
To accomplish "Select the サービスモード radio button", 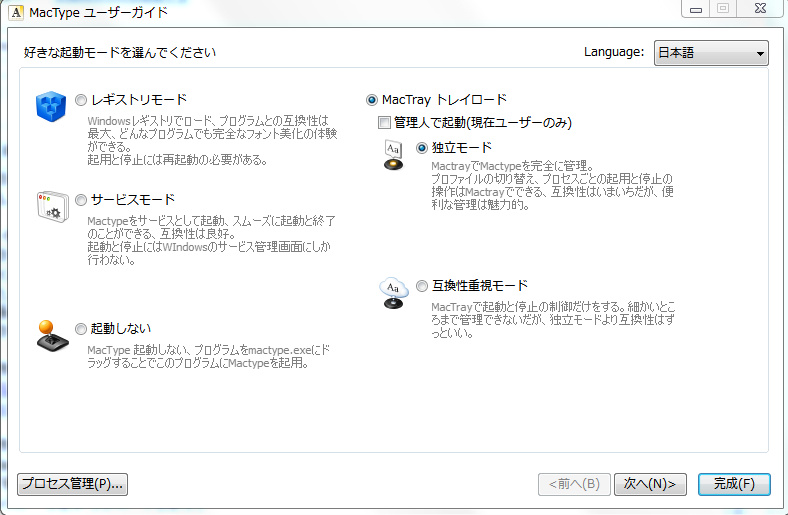I will point(81,200).
